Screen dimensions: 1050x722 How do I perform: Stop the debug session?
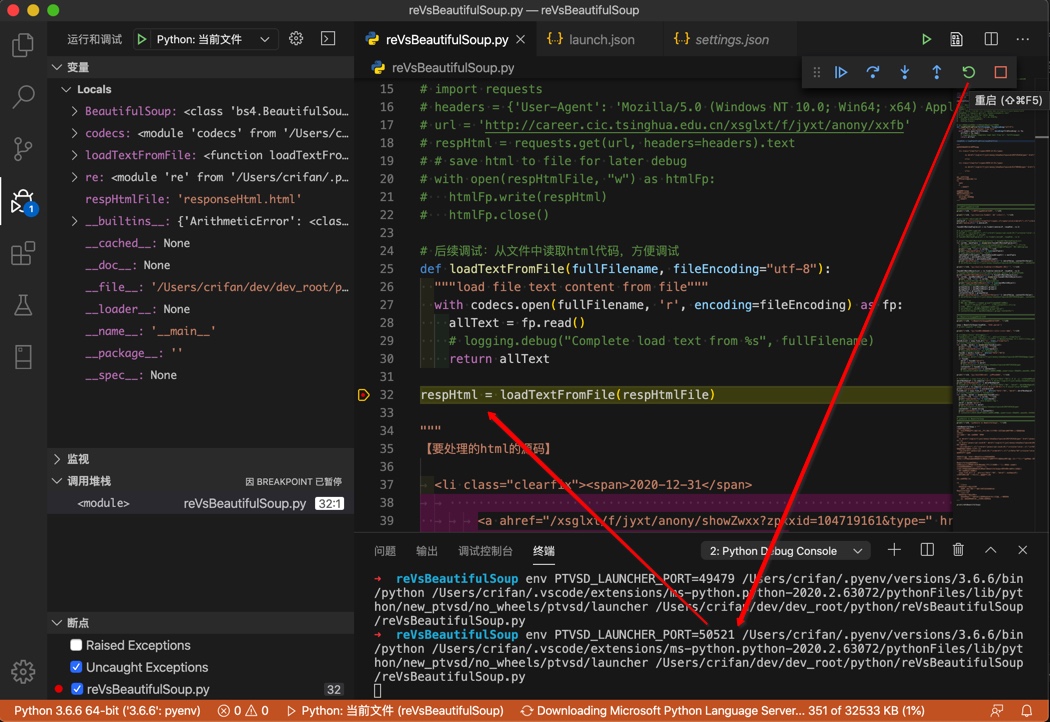(x=1000, y=72)
